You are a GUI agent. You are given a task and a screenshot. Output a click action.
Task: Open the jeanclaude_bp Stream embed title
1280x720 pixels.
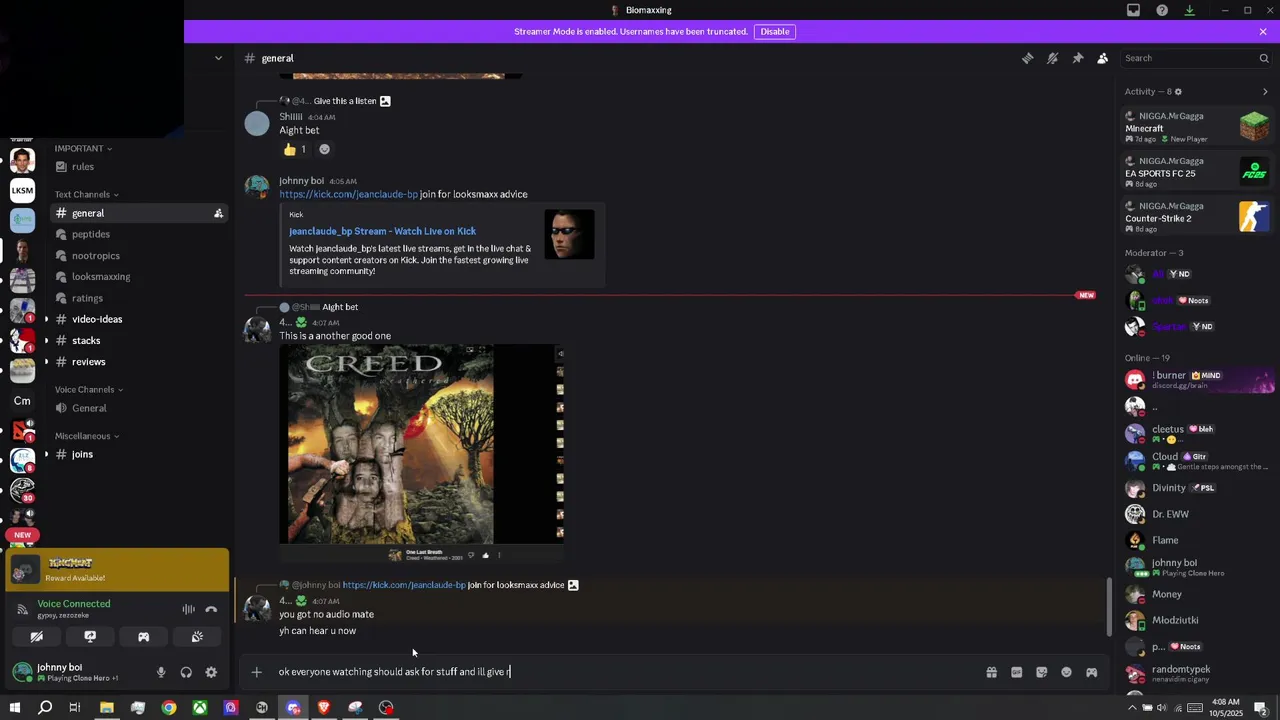[x=382, y=231]
